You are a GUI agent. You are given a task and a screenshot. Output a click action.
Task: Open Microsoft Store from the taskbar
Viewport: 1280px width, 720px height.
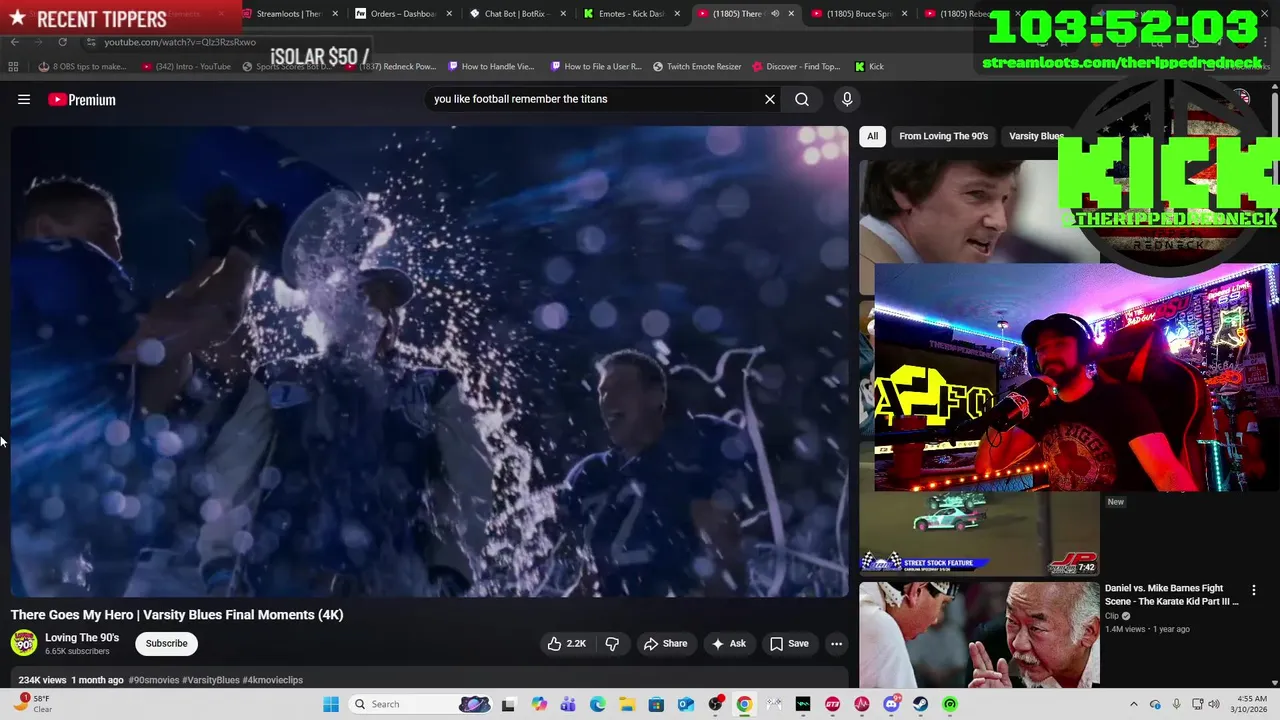coord(656,704)
